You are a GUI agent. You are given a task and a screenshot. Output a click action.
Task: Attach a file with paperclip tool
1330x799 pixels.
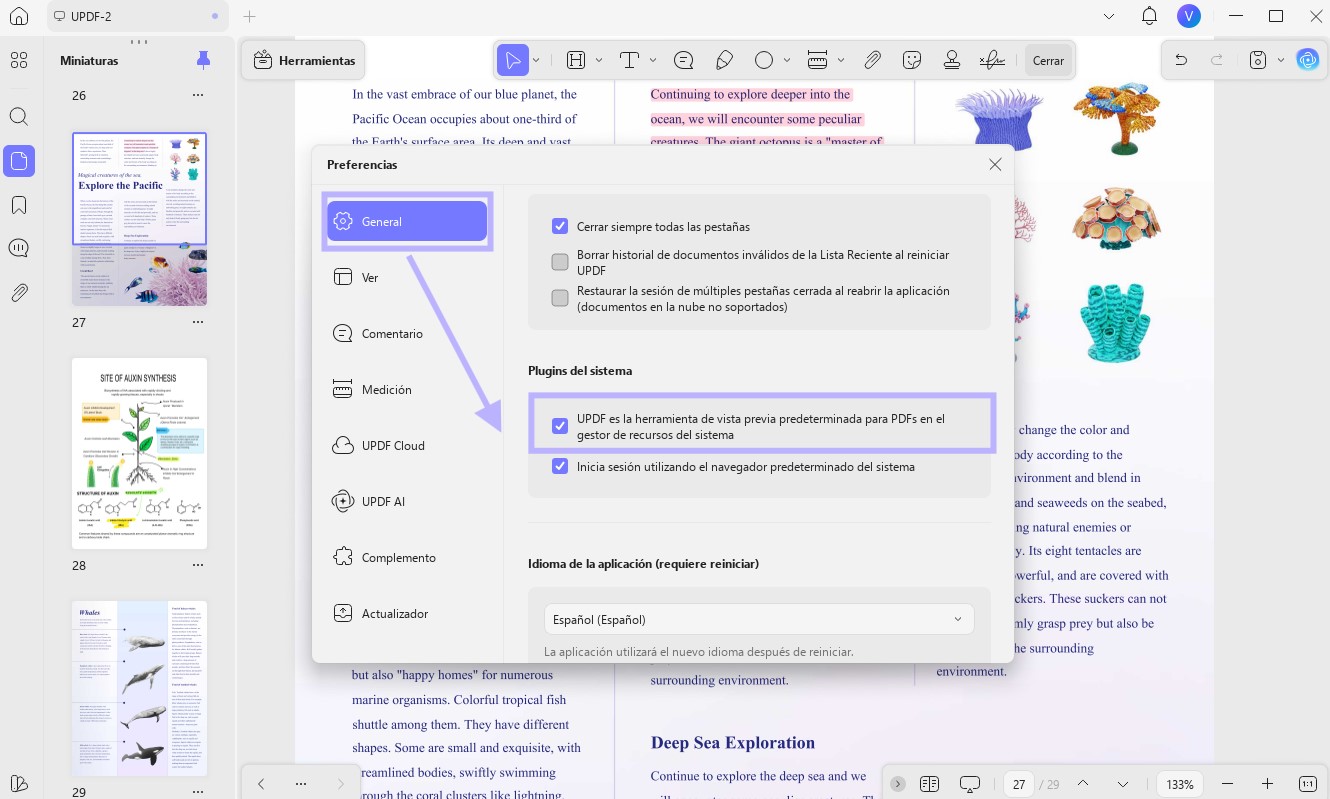coord(872,60)
